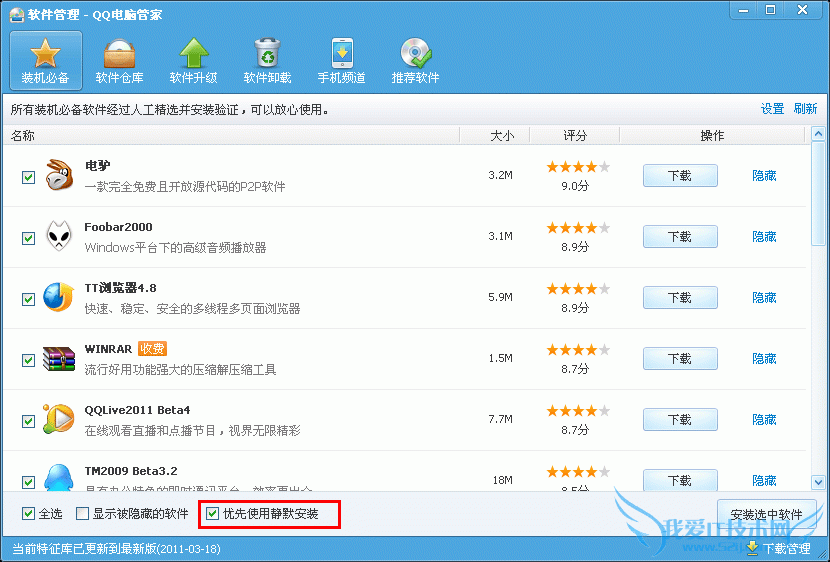Image resolution: width=830 pixels, height=562 pixels.
Task: Download TM2009 Beta3.2 with 下载 button
Action: (x=680, y=480)
